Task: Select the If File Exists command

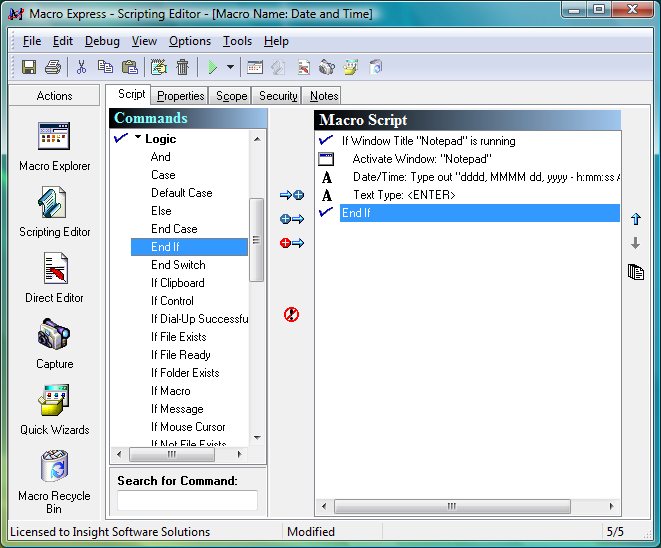Action: coord(179,337)
